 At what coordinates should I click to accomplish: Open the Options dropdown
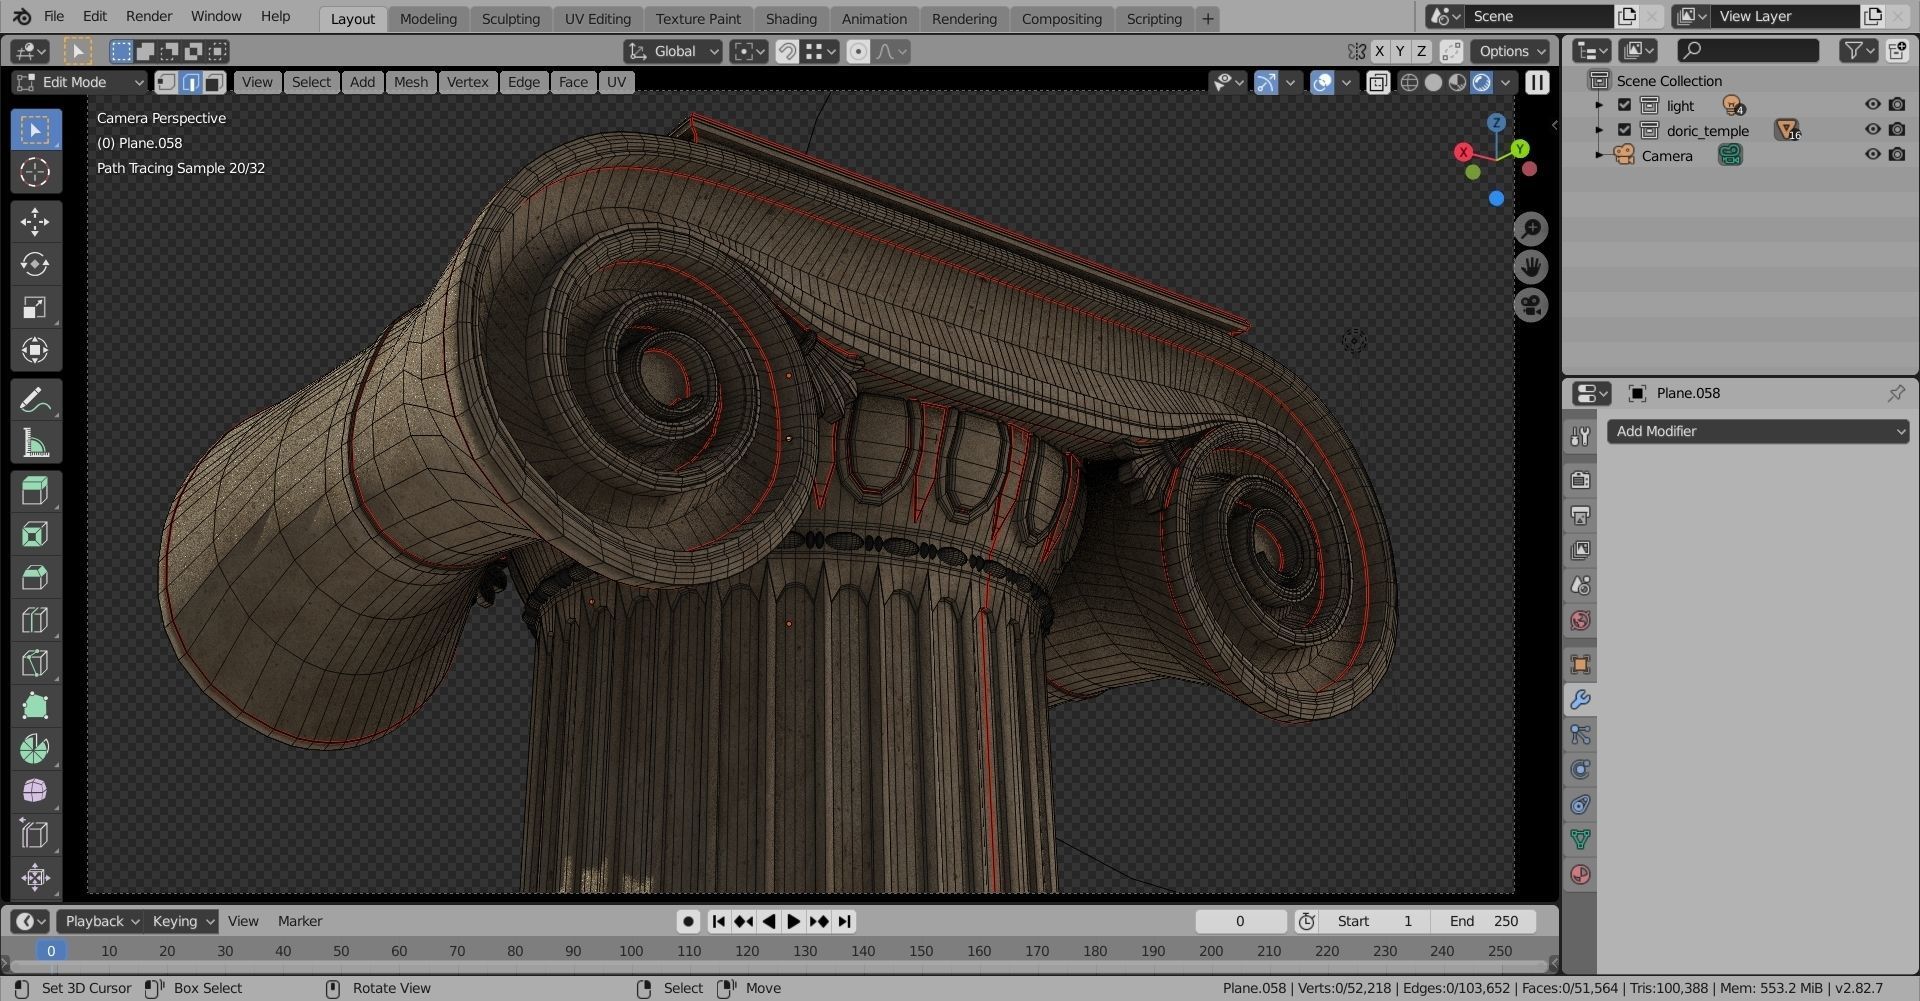[1510, 51]
